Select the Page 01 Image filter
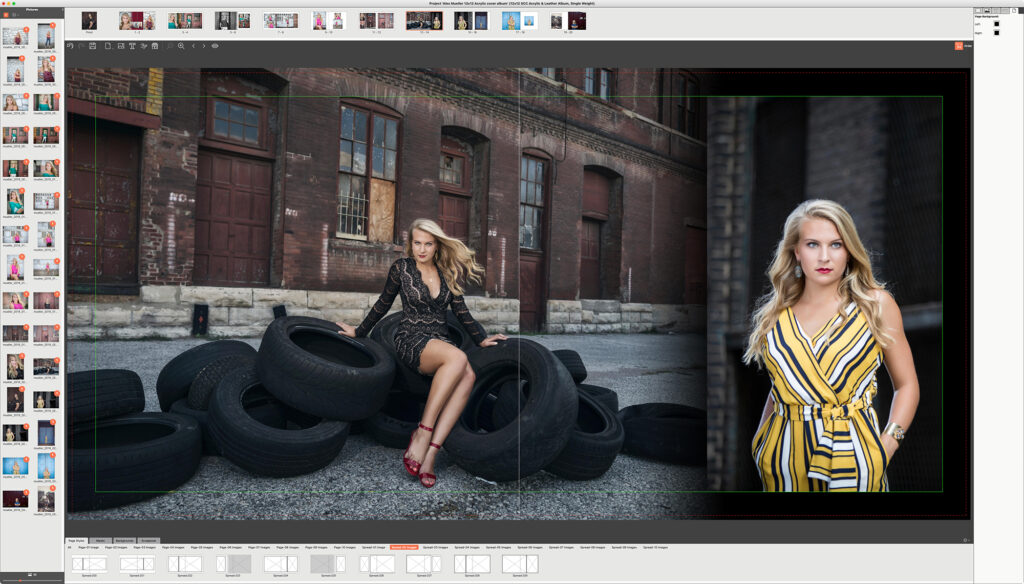 89,547
